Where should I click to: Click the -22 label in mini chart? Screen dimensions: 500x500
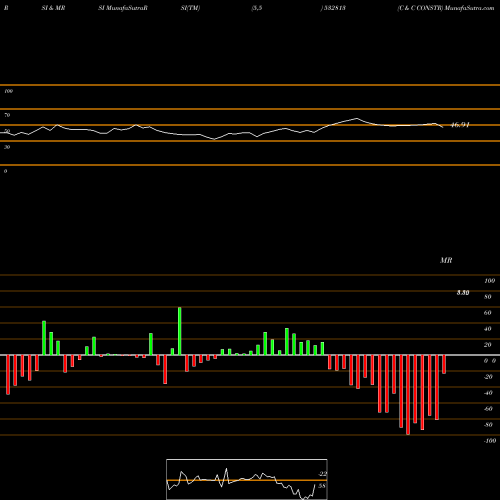pos(323,474)
